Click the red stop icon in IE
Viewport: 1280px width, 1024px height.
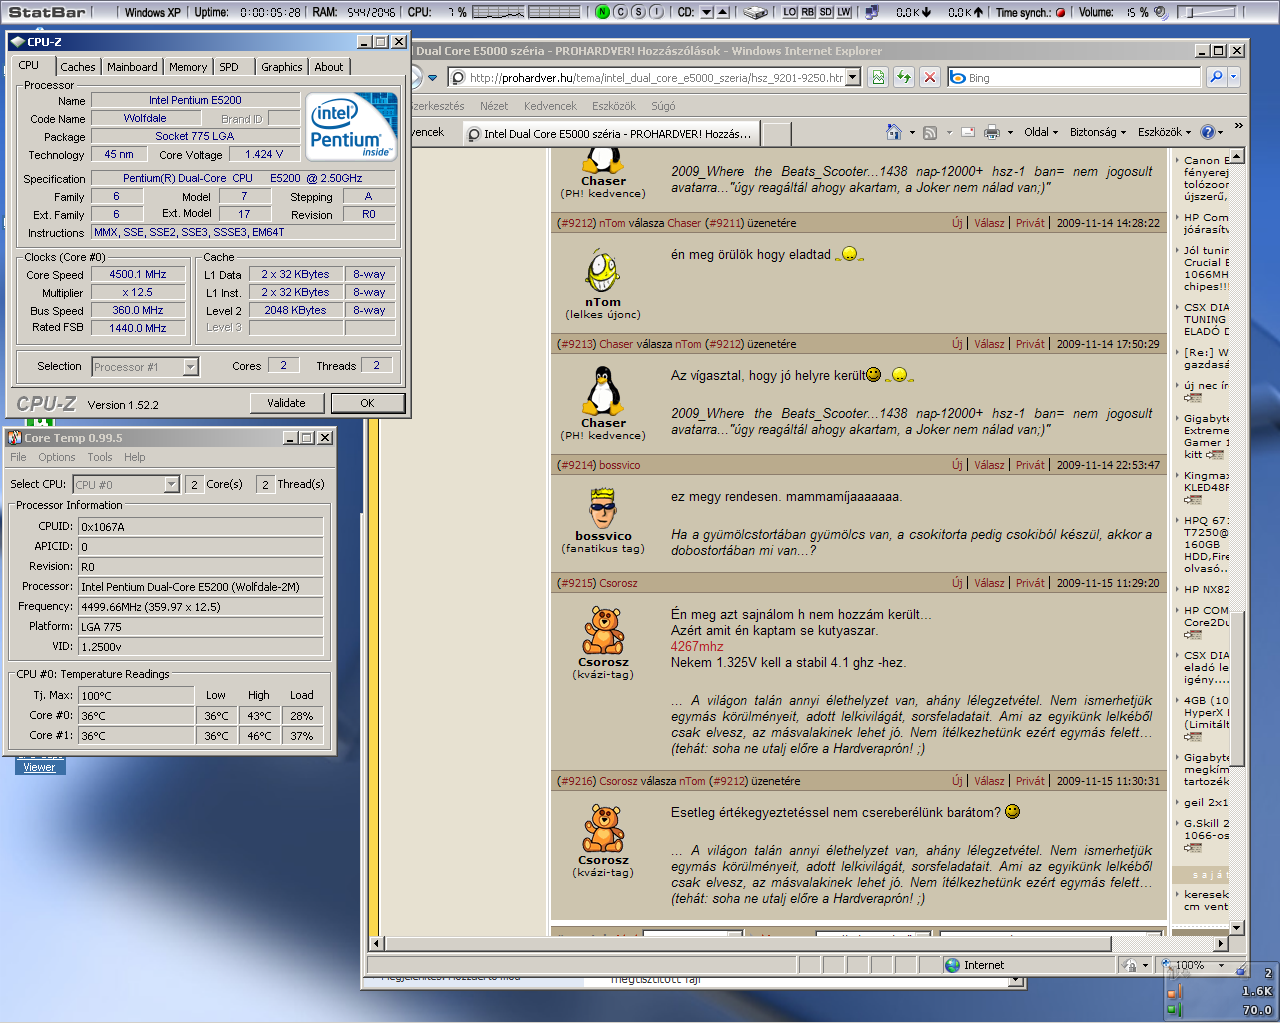(930, 77)
